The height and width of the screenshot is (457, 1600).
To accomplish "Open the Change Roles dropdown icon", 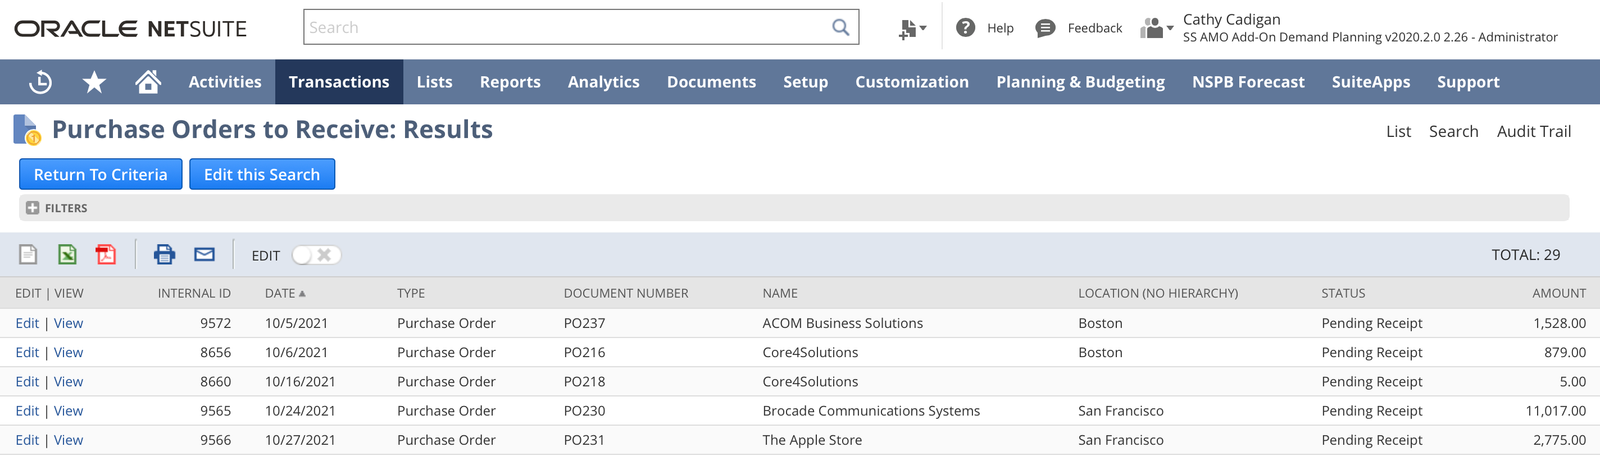I will tap(1157, 28).
